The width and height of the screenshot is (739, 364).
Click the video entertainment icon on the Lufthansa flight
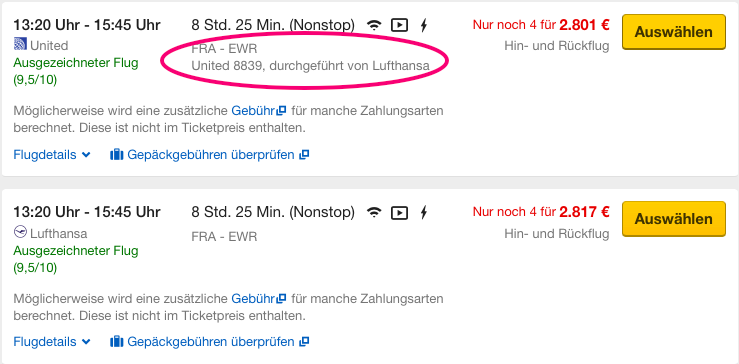point(399,213)
